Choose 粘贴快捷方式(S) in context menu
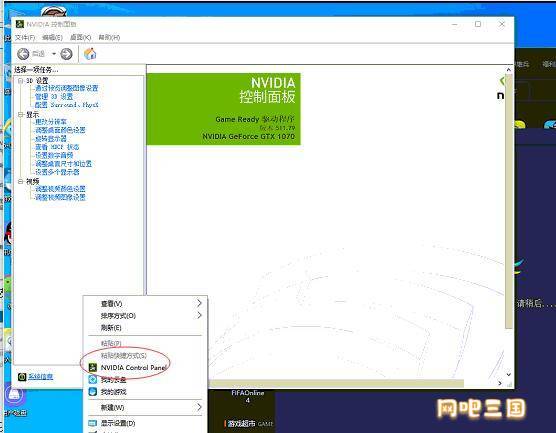The width and height of the screenshot is (556, 433). point(145,355)
